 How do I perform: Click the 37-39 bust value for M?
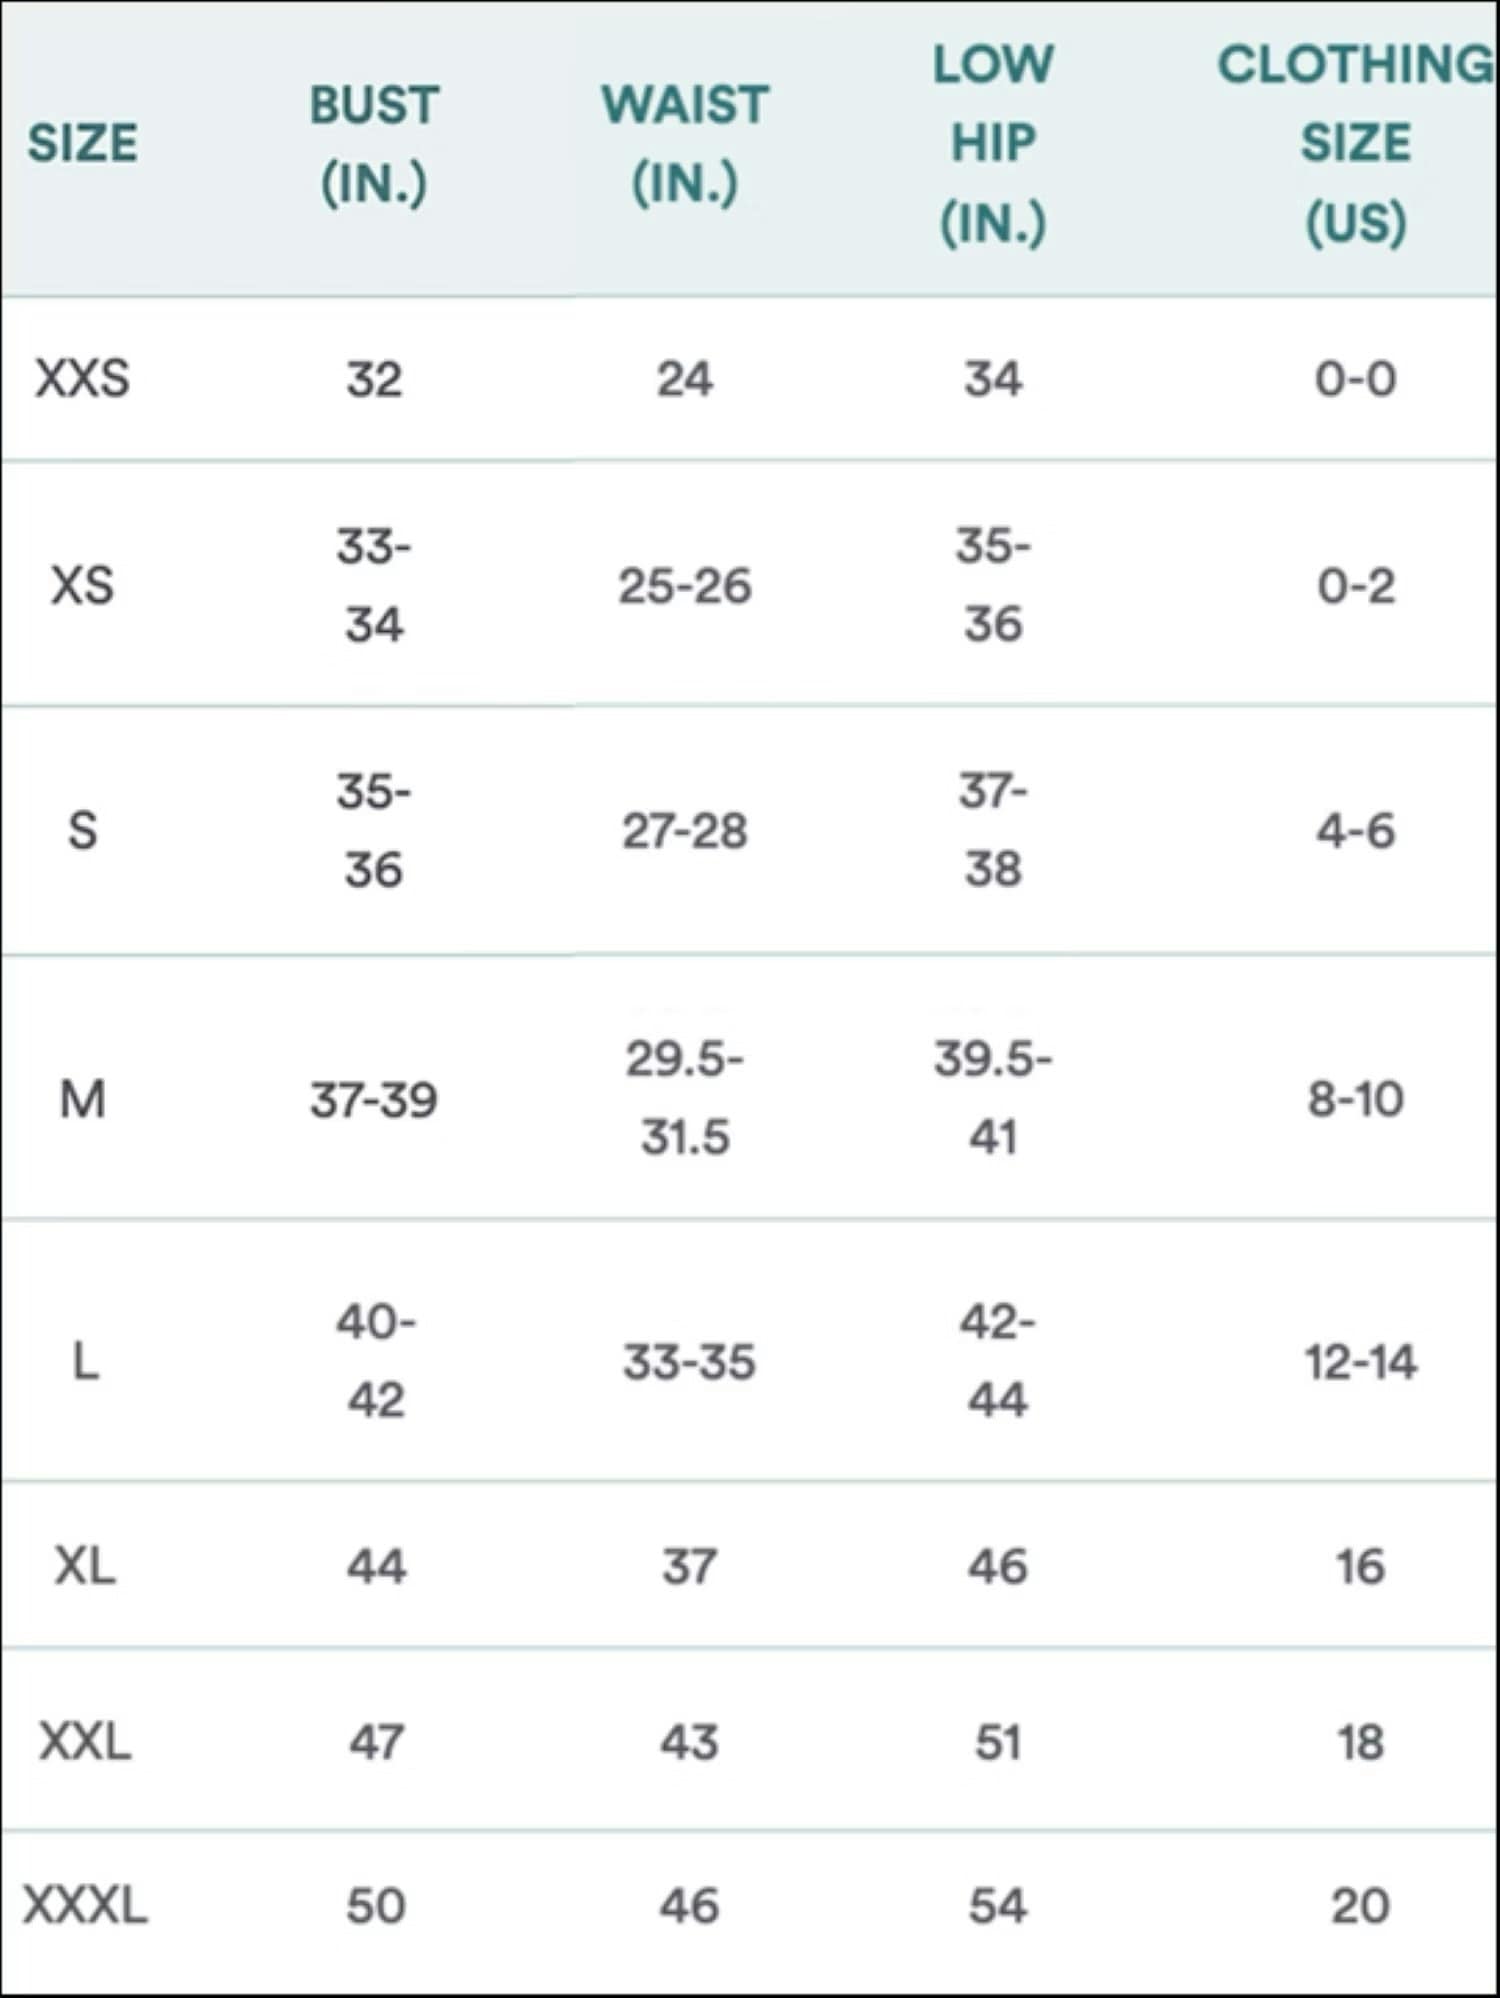374,1101
